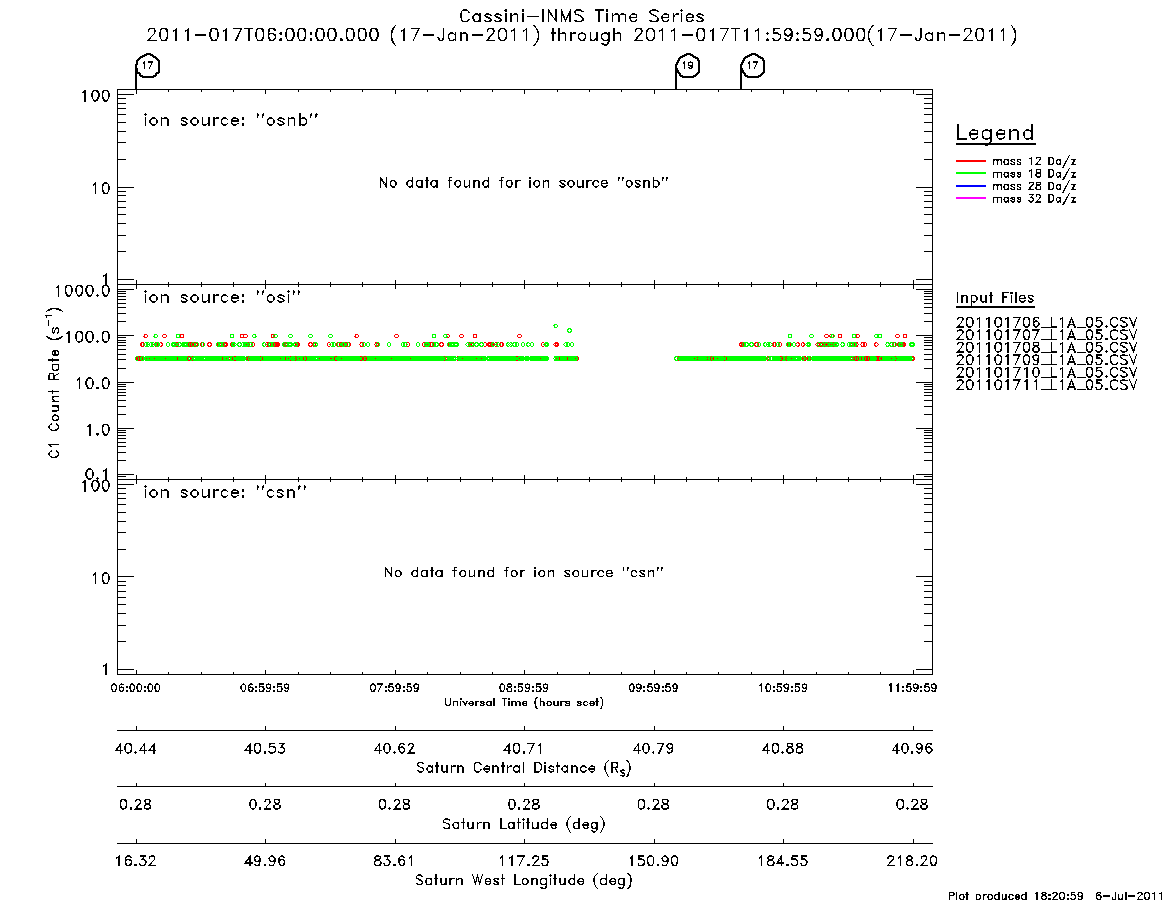Click the 07:59:59 time axis tick label

395,688
